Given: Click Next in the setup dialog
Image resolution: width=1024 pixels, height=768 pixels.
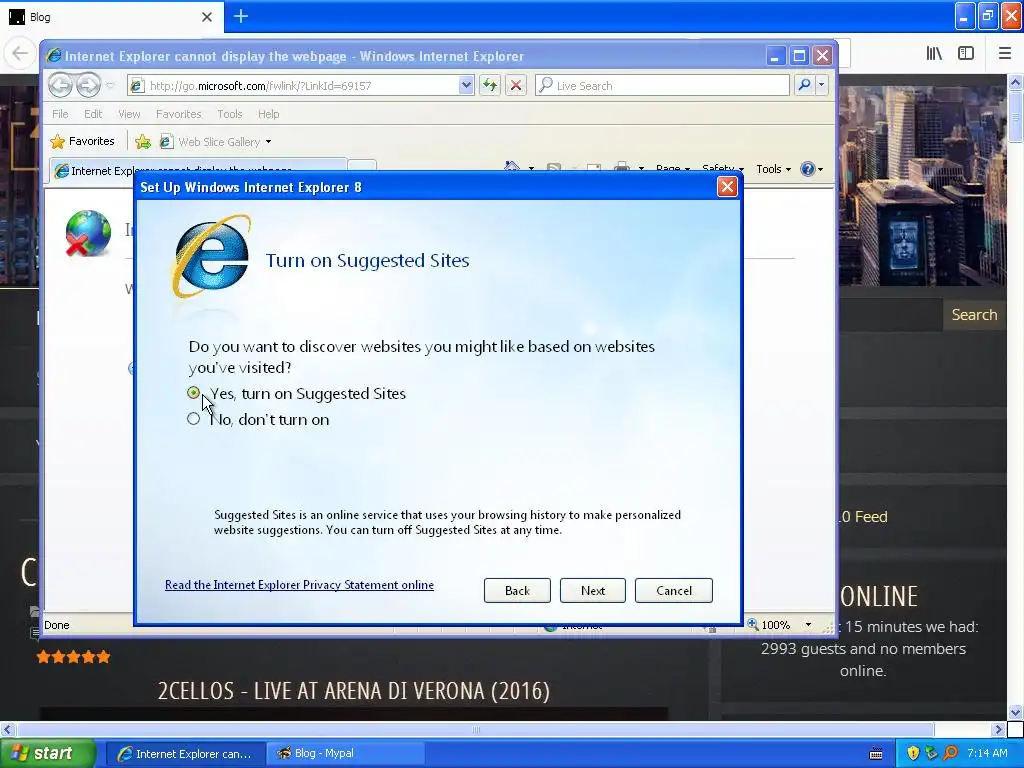Looking at the screenshot, I should [592, 590].
